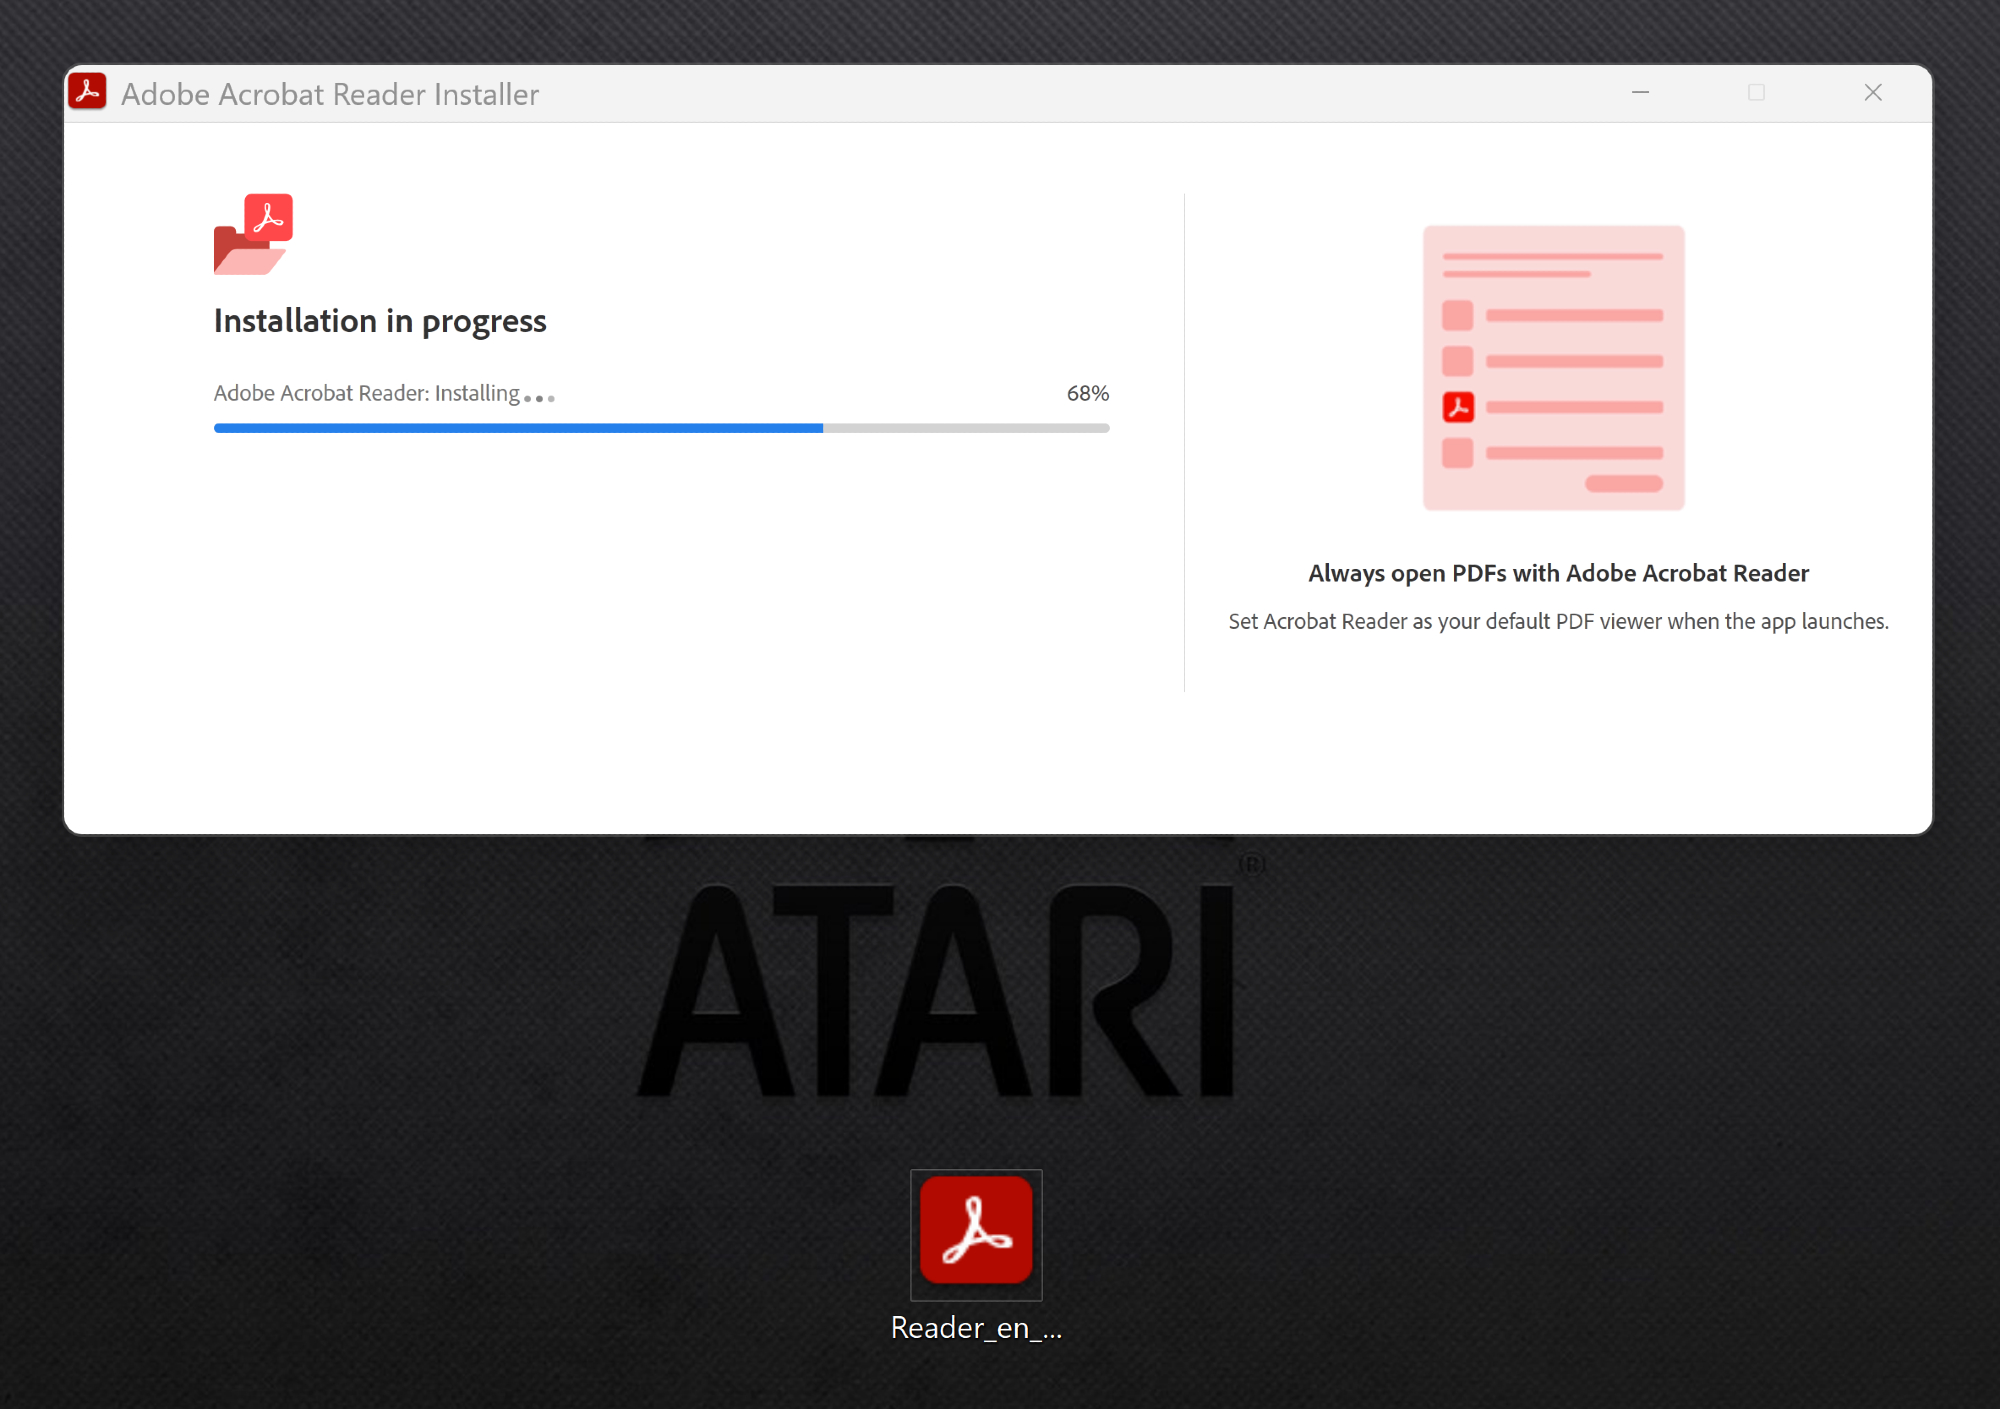Screen dimensions: 2000x1409
Task: Click the Acrobat logo in the title bar
Action: pyautogui.click(x=88, y=92)
